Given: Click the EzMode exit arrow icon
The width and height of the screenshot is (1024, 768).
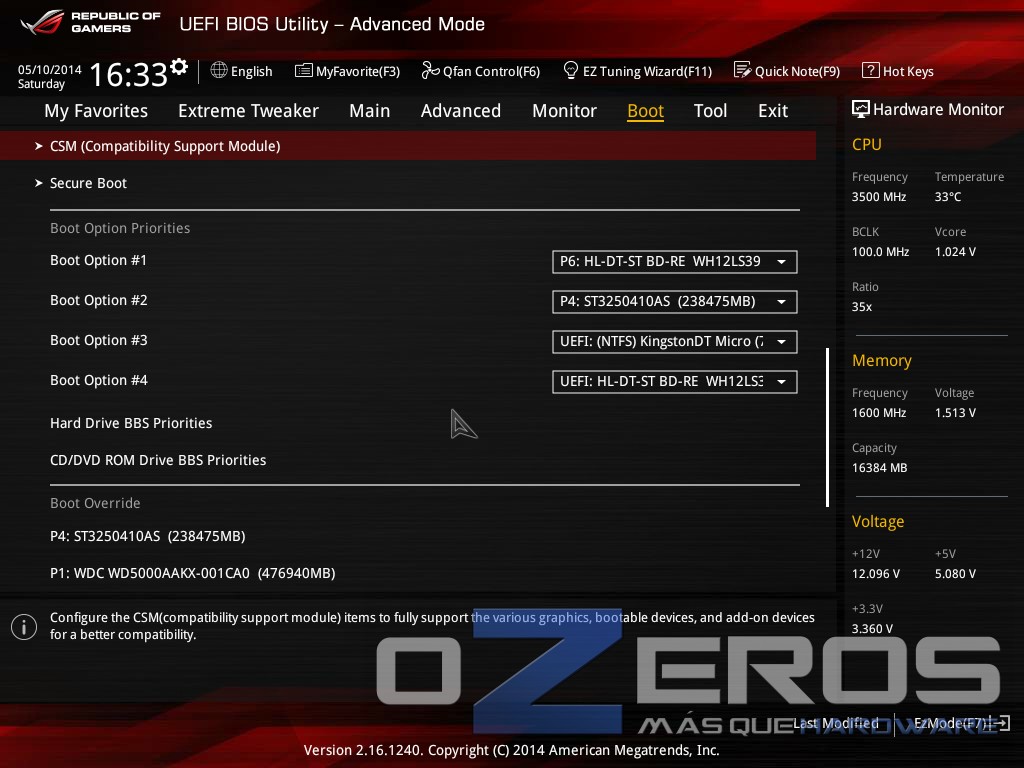Looking at the screenshot, I should pyautogui.click(x=1002, y=723).
